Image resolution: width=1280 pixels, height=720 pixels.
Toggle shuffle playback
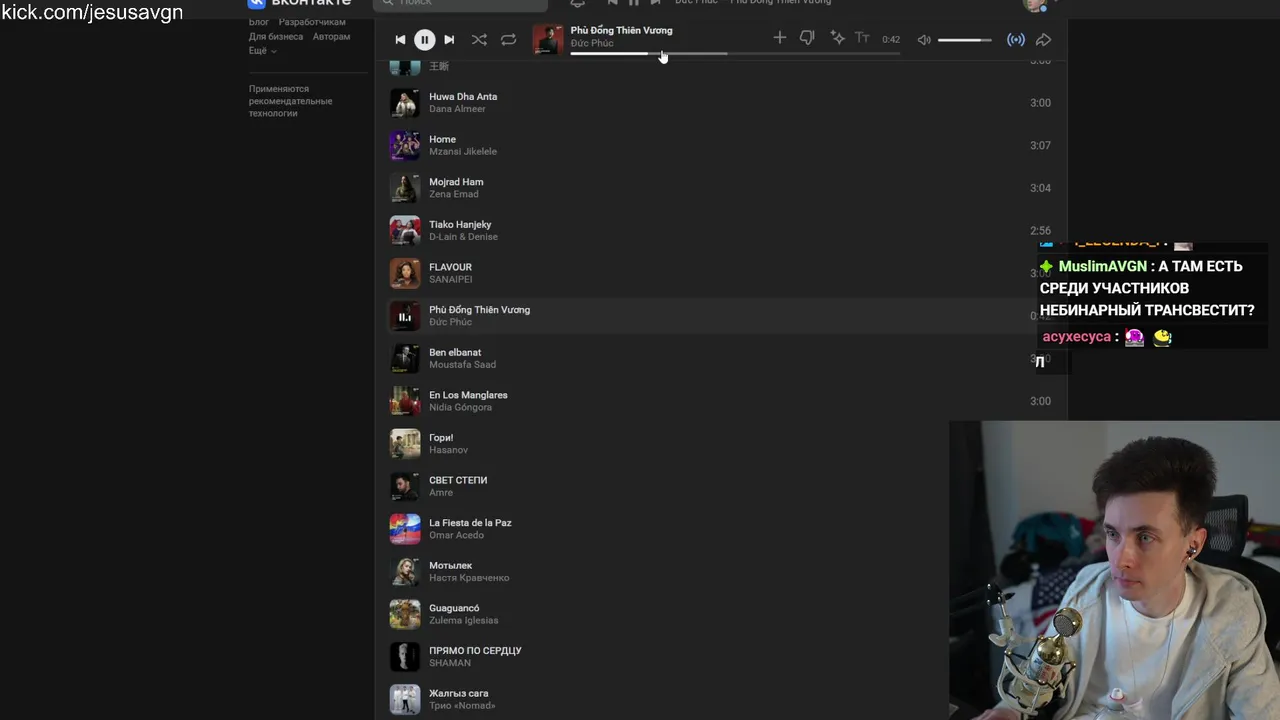click(479, 40)
